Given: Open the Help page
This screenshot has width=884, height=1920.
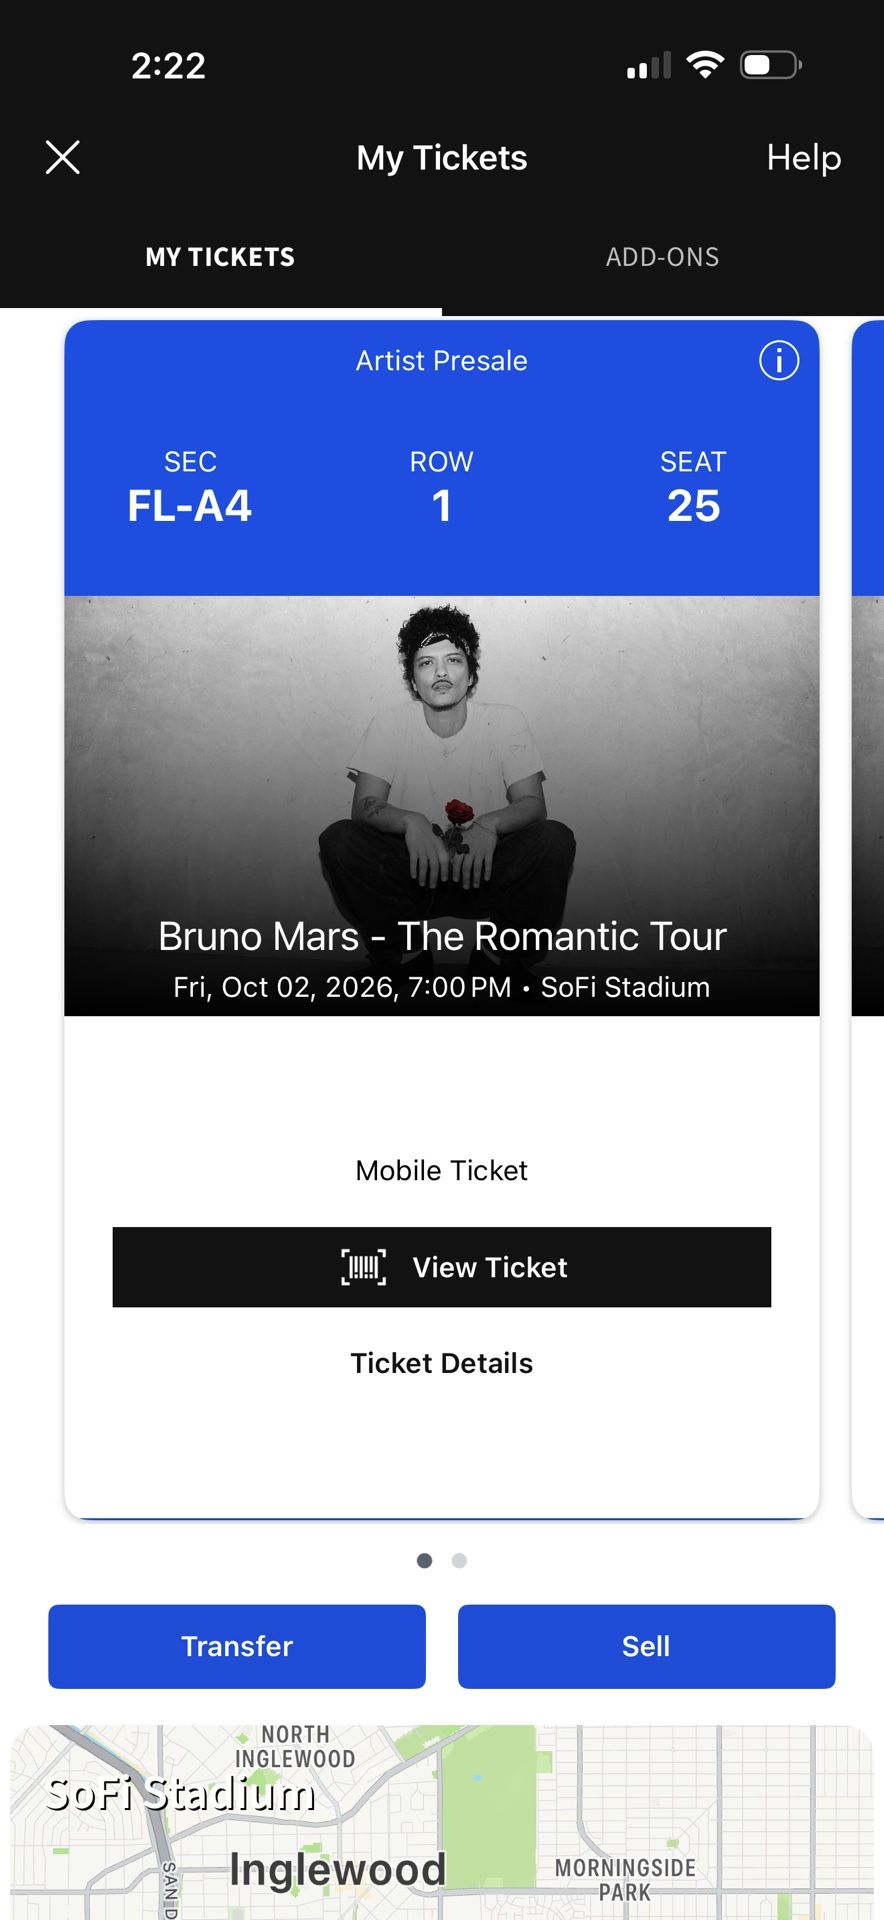Looking at the screenshot, I should click(x=803, y=157).
